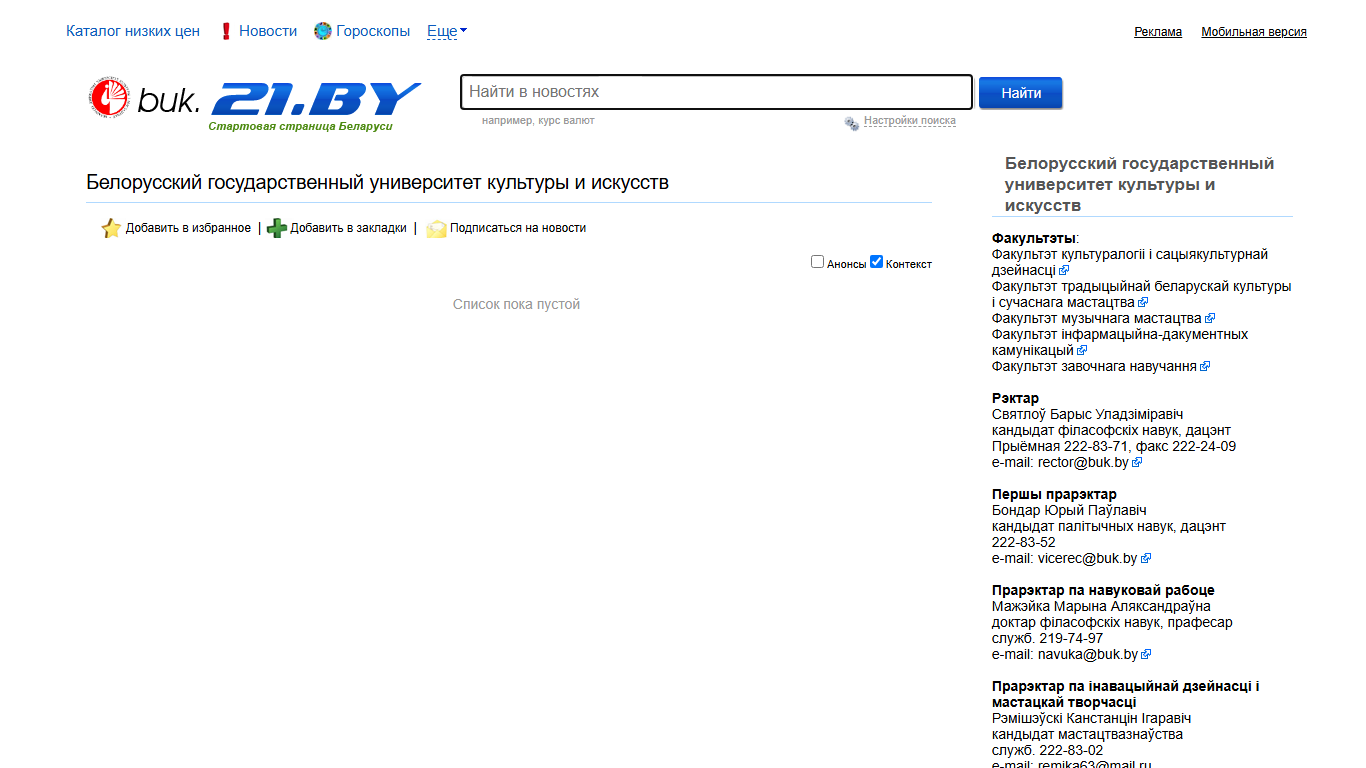Click external link icon after navuka@buk.by
The width and height of the screenshot is (1366, 768).
[x=1146, y=654]
